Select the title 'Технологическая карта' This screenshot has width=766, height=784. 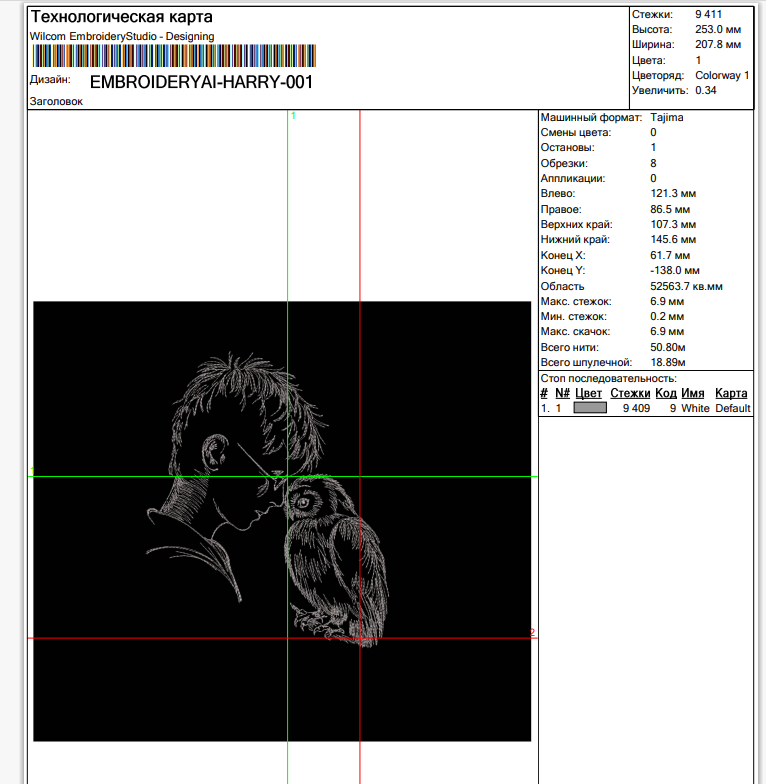pyautogui.click(x=122, y=17)
